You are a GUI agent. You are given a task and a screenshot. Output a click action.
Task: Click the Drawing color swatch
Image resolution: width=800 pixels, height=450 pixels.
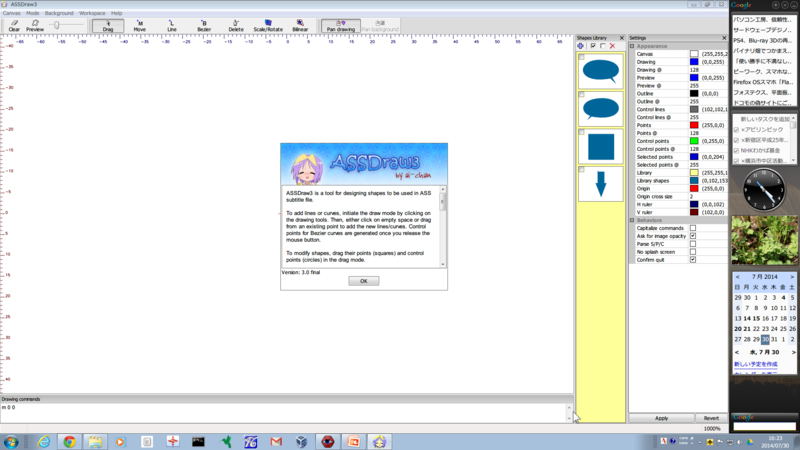[694, 62]
